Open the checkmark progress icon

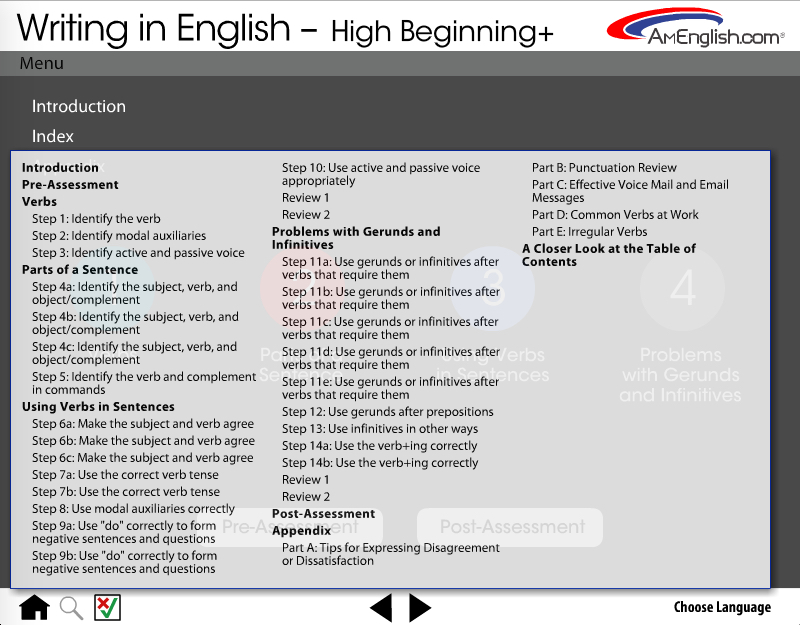point(108,608)
